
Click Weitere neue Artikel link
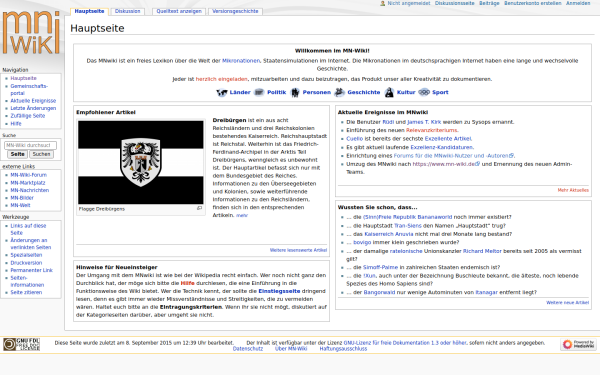point(567,302)
